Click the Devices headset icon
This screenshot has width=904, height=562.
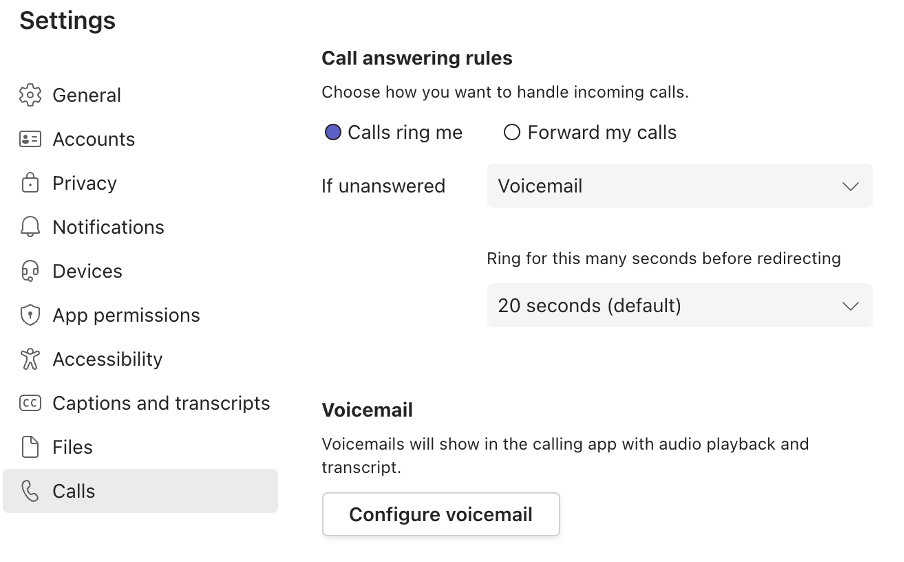click(30, 271)
